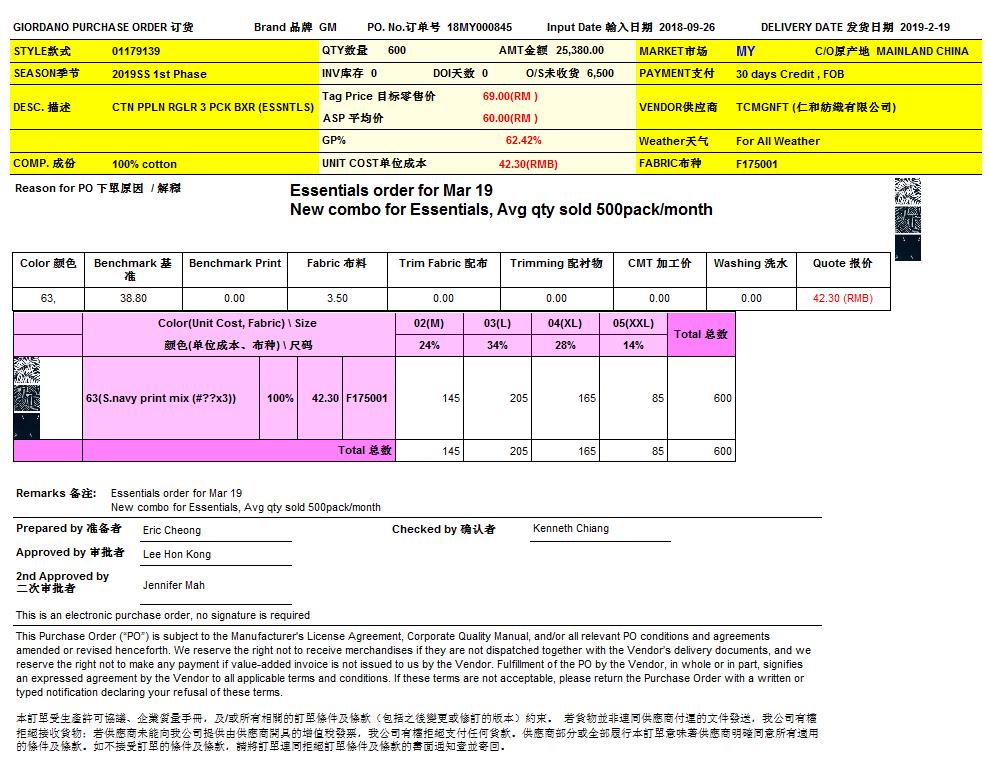This screenshot has height=775, width=990.
Task: Click the S.navy print swatch image in color row
Action: (27, 398)
